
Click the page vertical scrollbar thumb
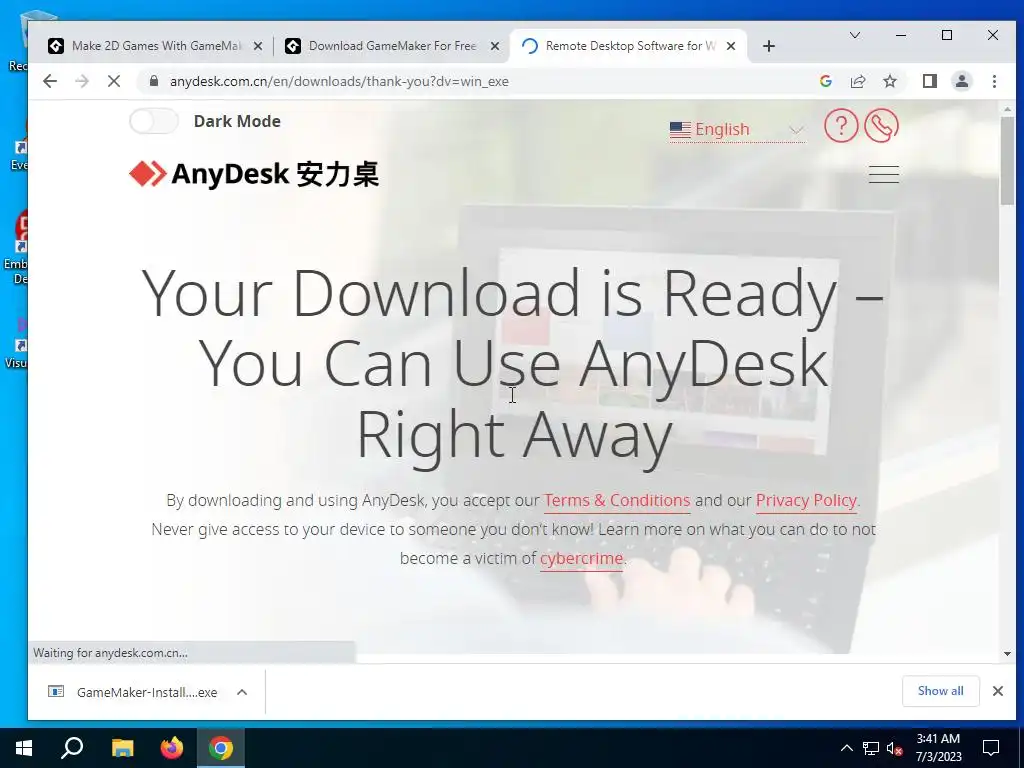[x=1007, y=161]
